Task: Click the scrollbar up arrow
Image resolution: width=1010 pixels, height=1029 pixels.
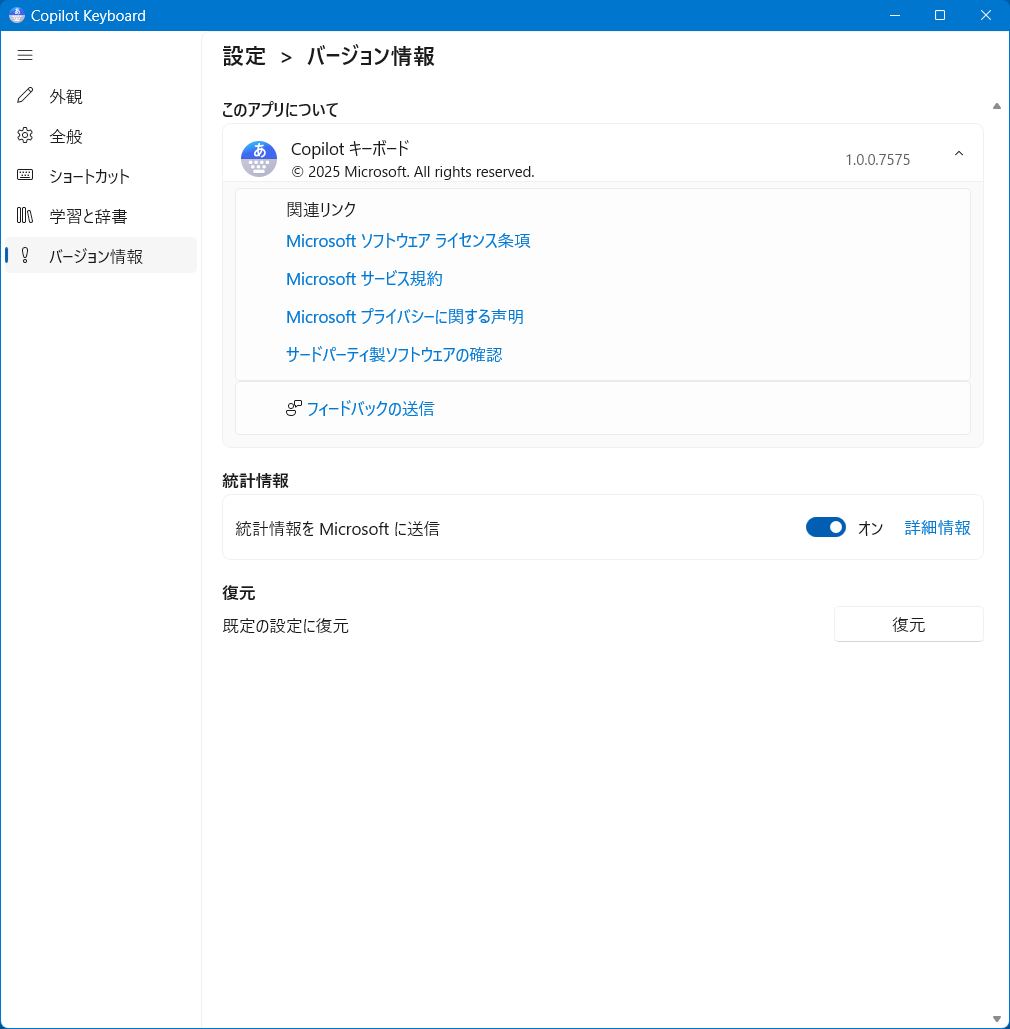Action: (x=997, y=106)
